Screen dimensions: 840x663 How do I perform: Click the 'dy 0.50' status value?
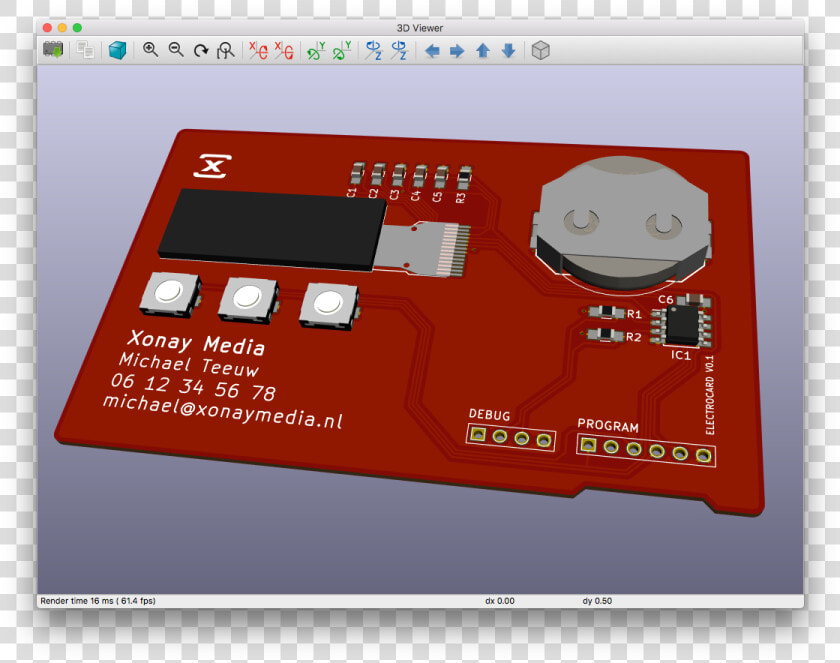[597, 601]
